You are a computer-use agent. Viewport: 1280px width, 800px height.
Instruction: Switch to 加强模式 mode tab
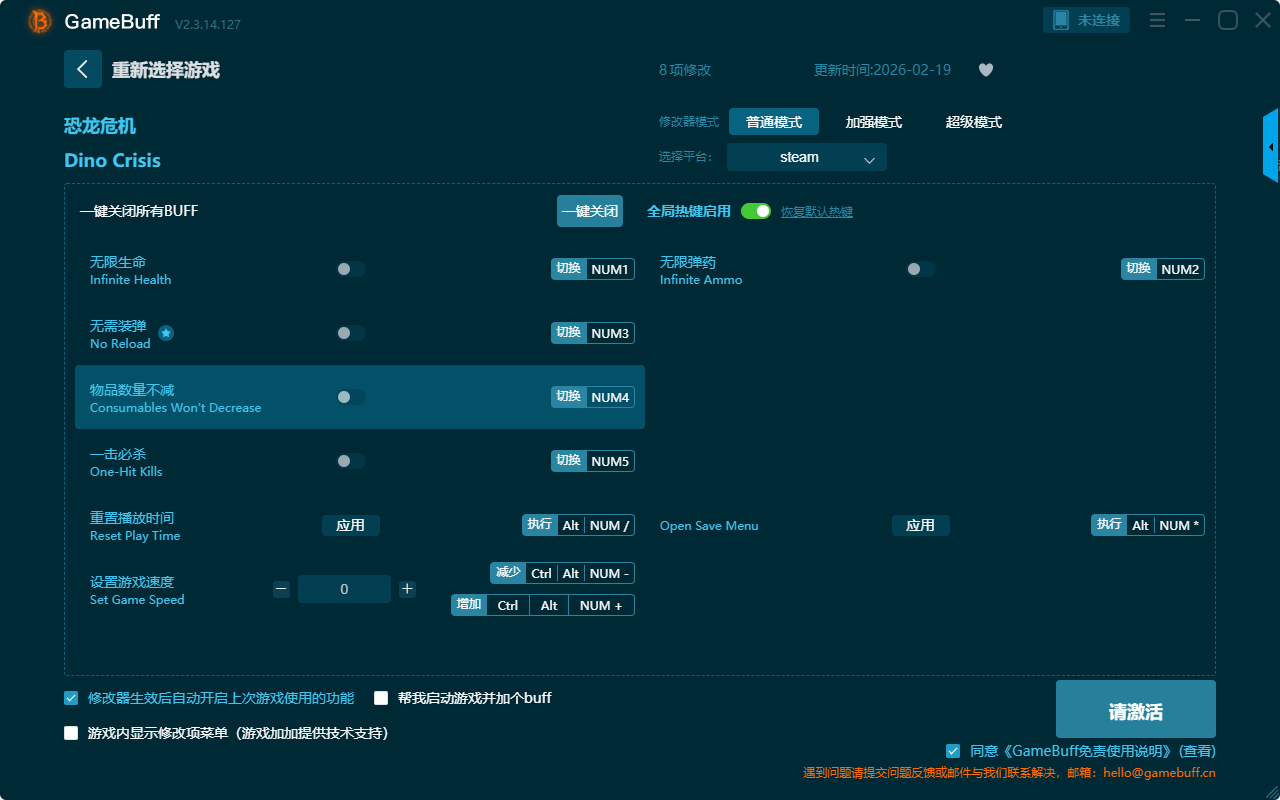pos(873,122)
